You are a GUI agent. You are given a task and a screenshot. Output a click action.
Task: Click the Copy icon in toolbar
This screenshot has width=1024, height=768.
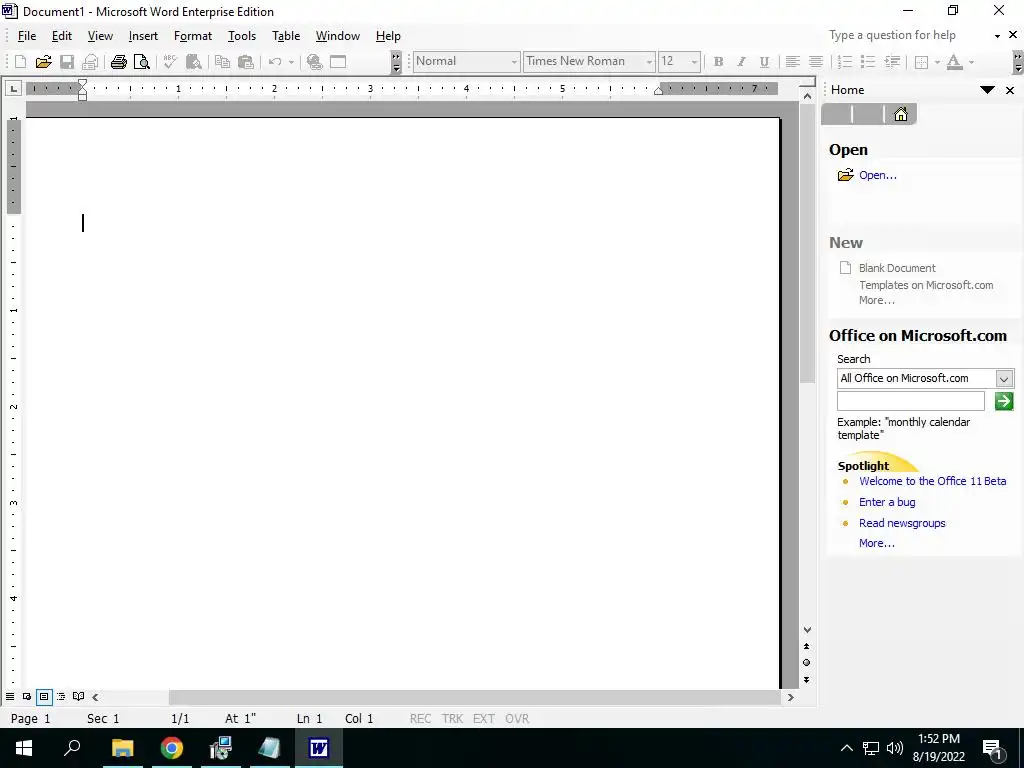[x=223, y=62]
